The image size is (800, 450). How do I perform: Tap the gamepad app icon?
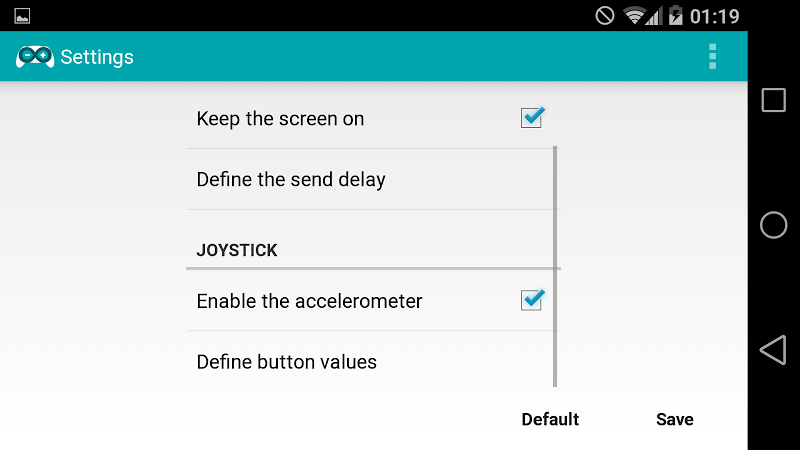[35, 57]
